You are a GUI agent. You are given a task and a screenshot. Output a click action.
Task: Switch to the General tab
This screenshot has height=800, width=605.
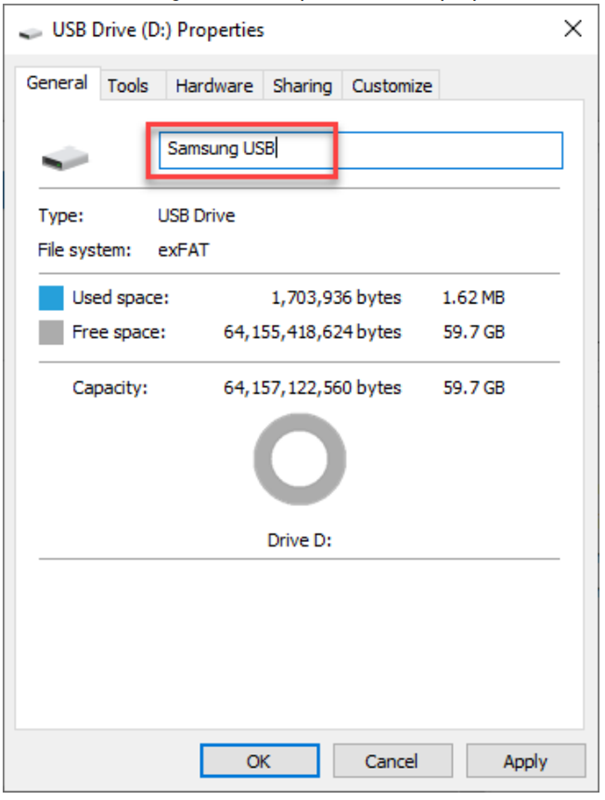pyautogui.click(x=57, y=84)
